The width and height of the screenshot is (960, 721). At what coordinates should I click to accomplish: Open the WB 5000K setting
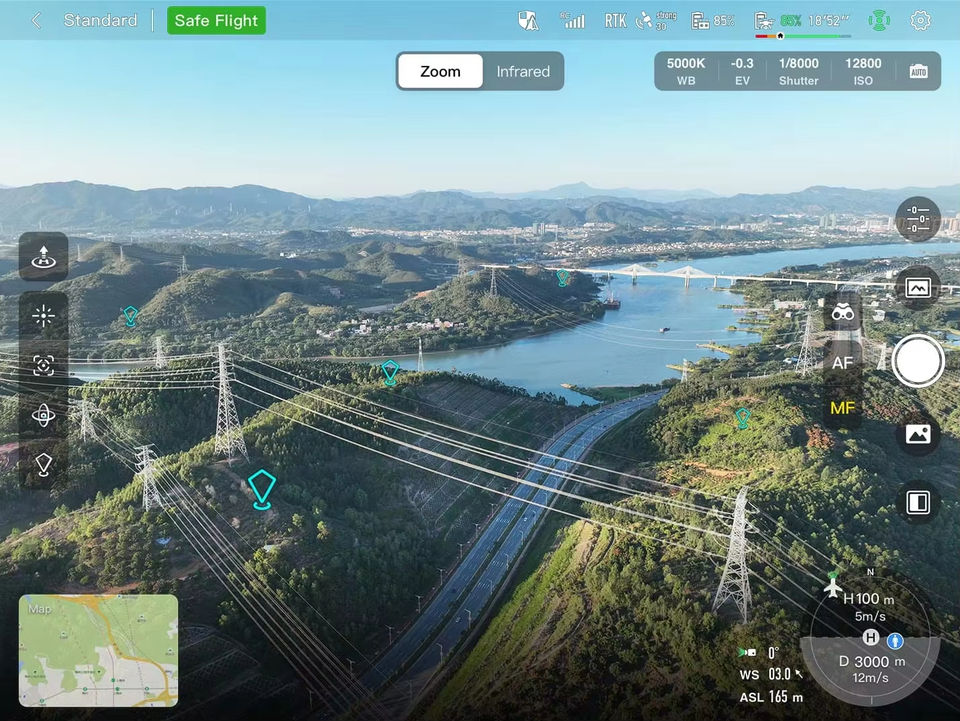coord(686,71)
